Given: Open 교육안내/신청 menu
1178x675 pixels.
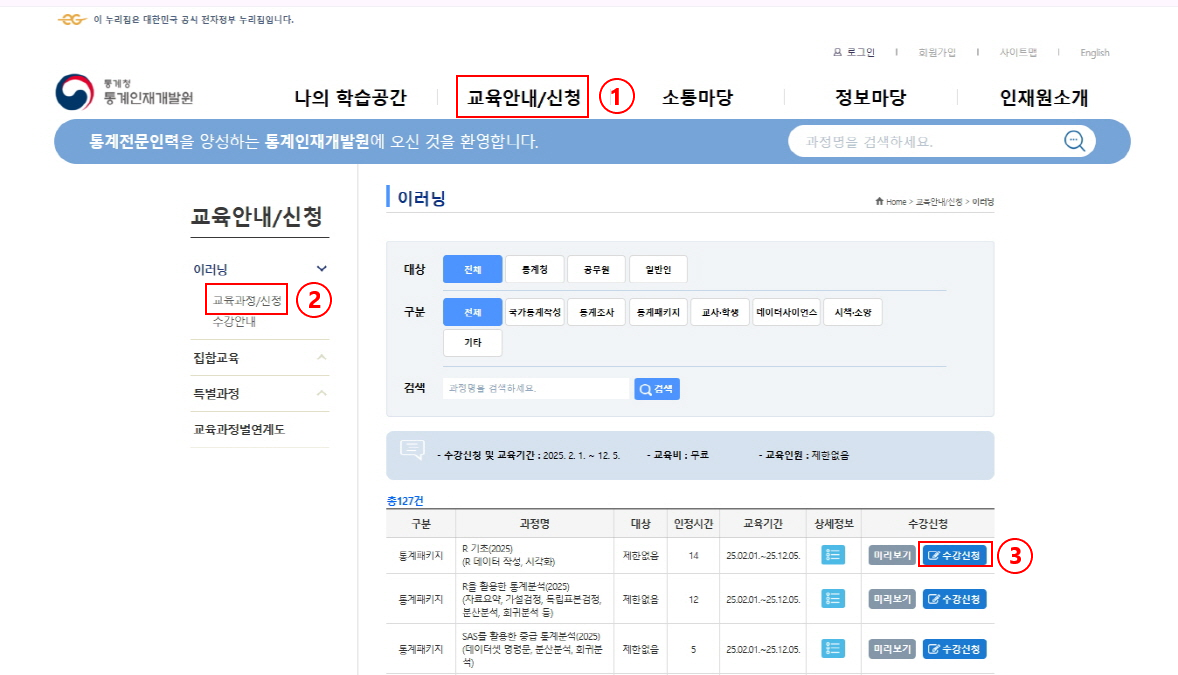Looking at the screenshot, I should pos(524,97).
